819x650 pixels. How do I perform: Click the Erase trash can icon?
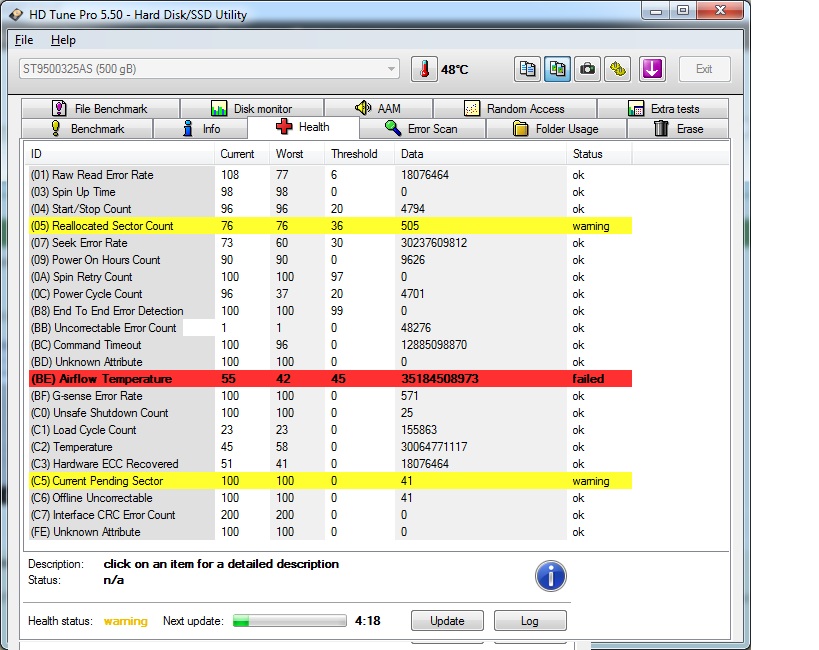661,129
